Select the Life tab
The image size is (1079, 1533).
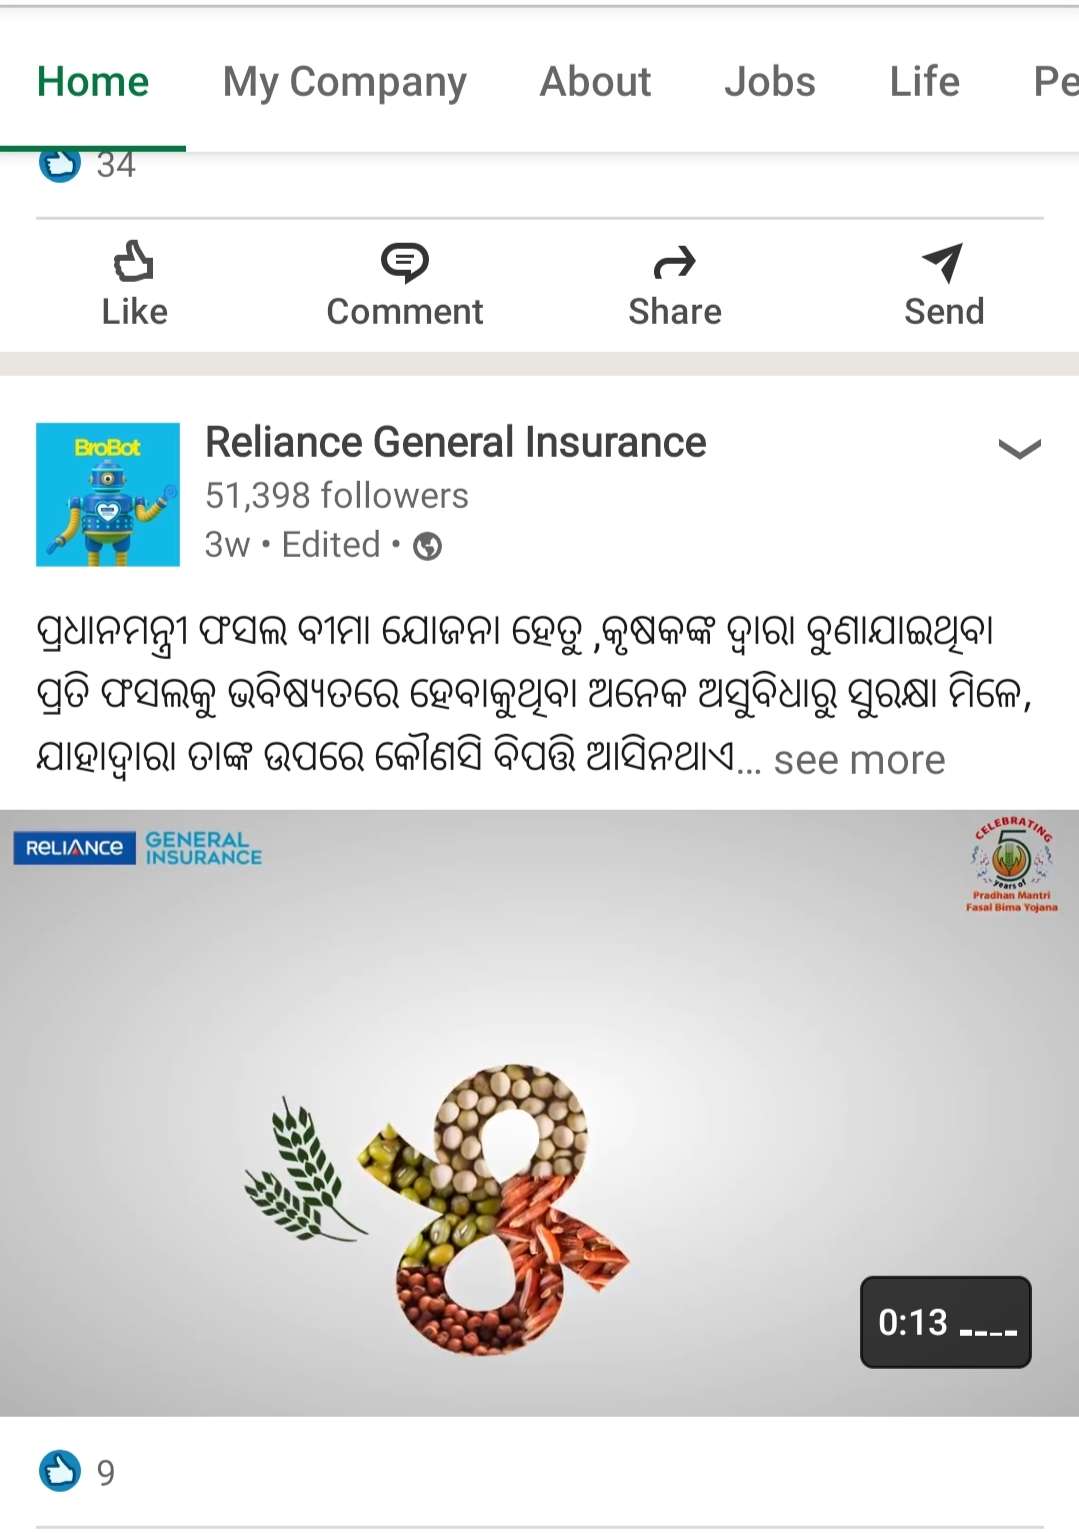click(925, 82)
